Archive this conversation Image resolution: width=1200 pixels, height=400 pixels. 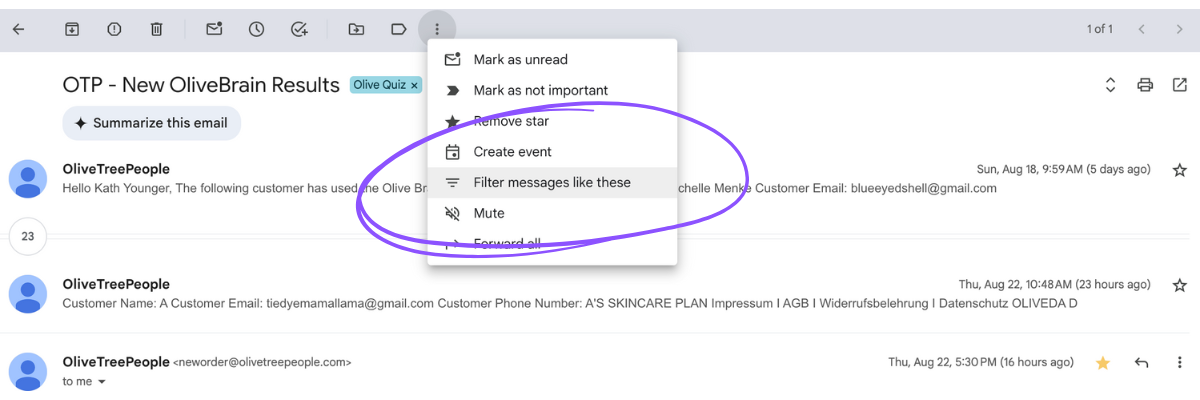72,29
